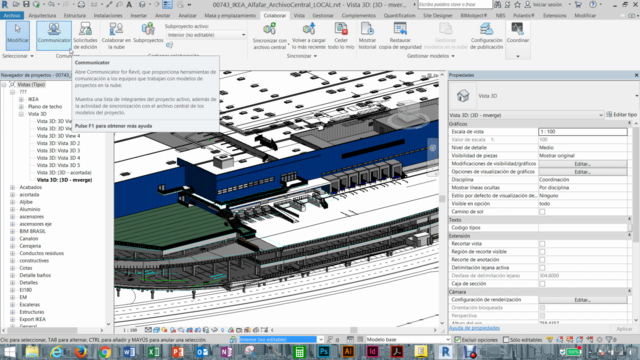
Task: Click Editar for Configuración de renderización
Action: 582,300
